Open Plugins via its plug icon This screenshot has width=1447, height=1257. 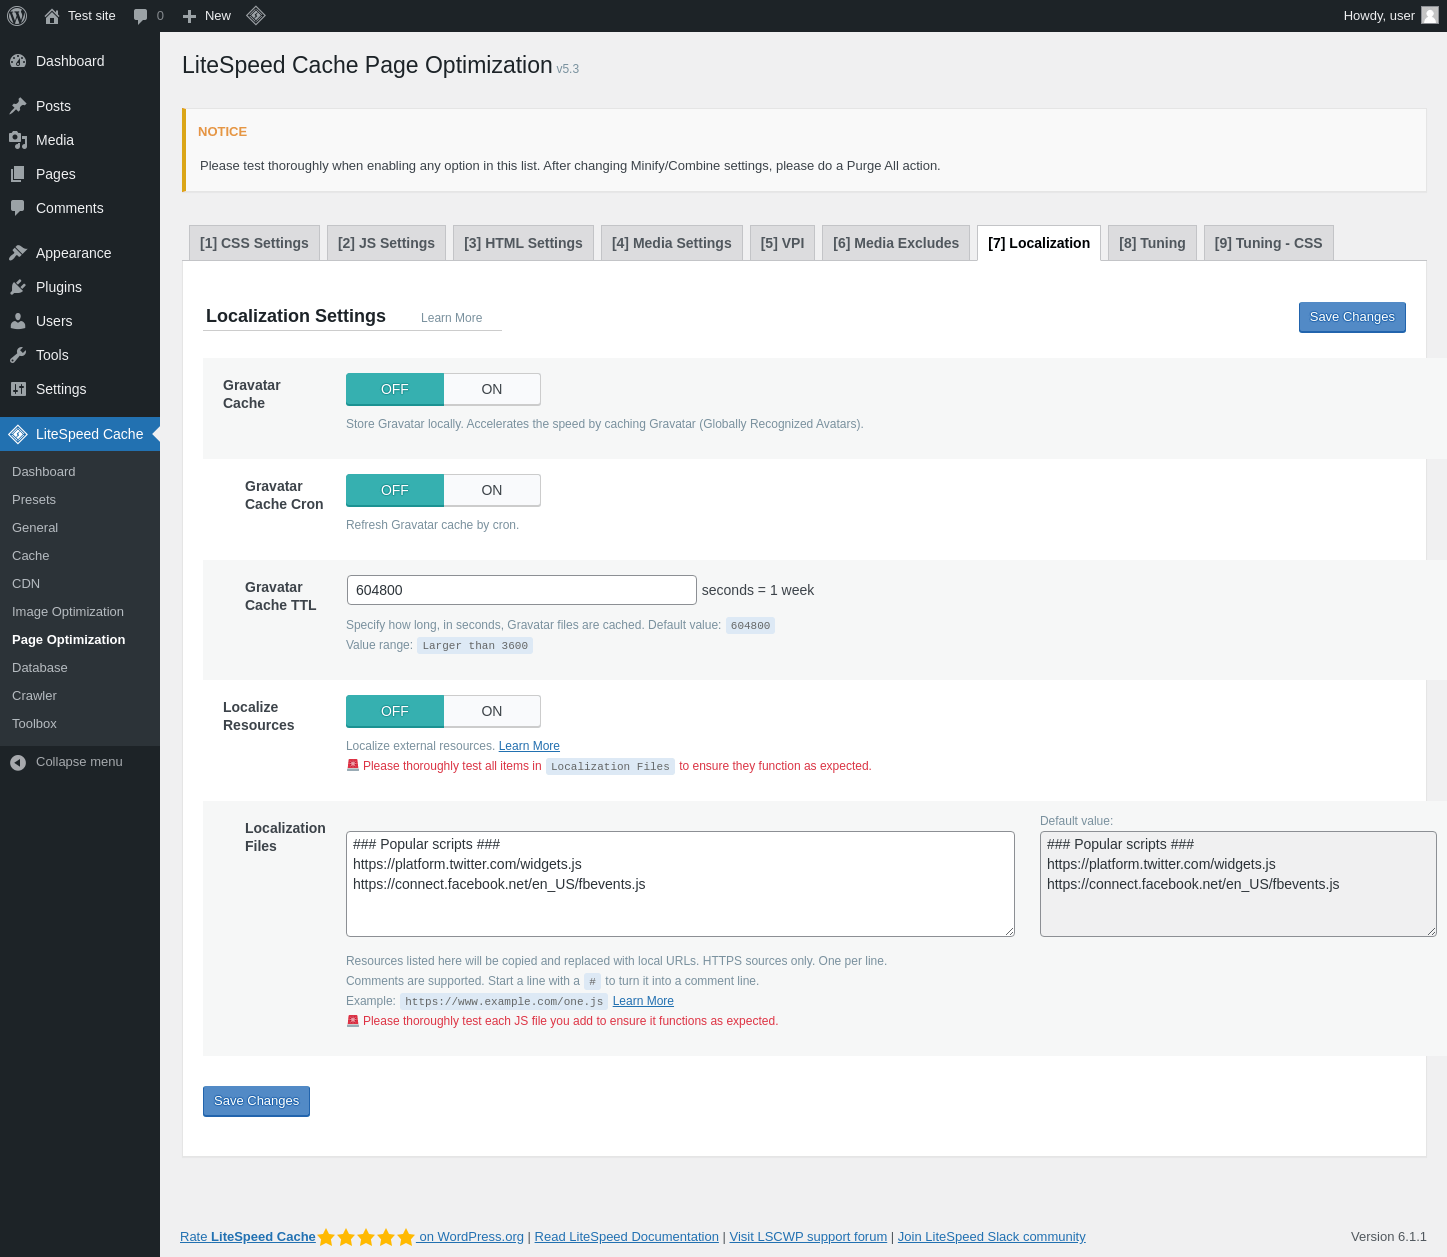click(x=18, y=287)
